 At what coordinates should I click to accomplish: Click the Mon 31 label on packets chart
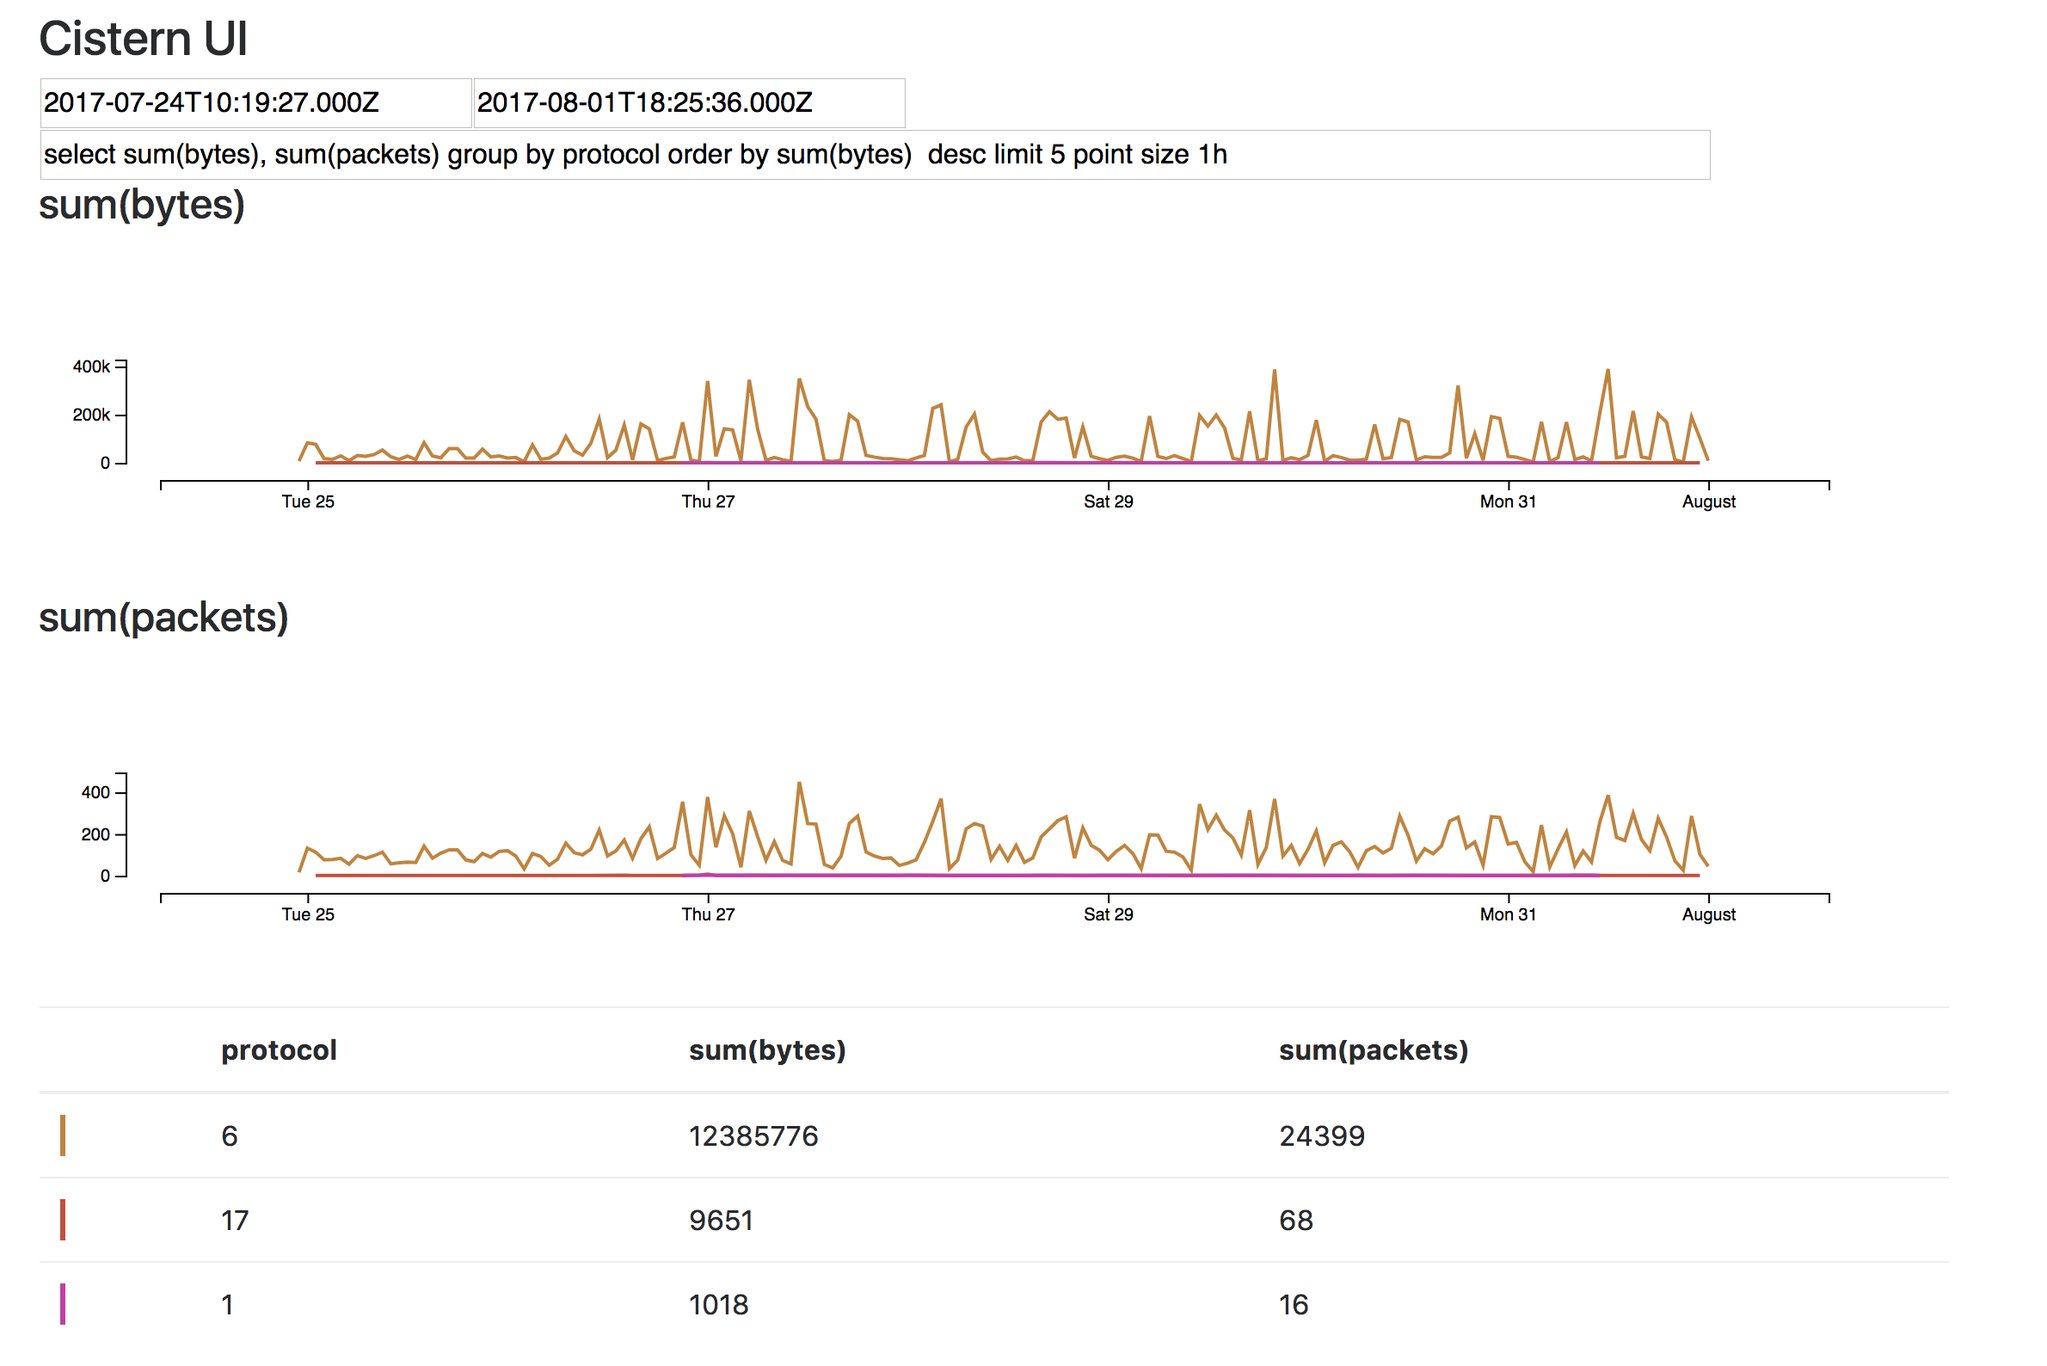click(1507, 915)
